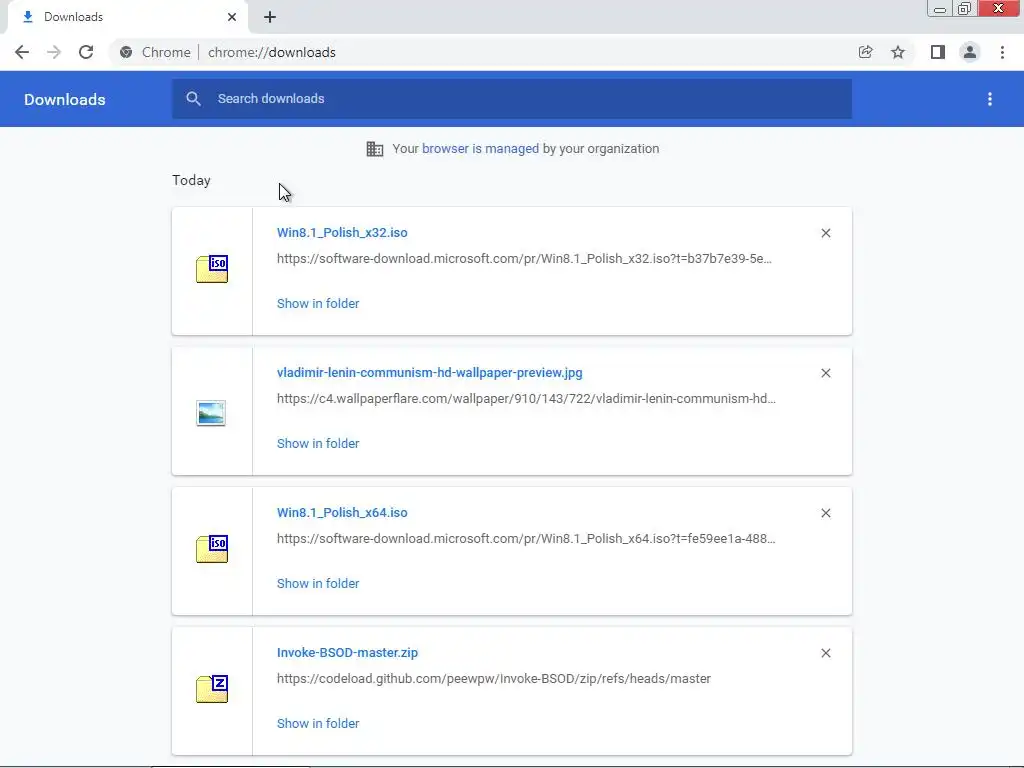Reload the downloads page

click(x=86, y=52)
